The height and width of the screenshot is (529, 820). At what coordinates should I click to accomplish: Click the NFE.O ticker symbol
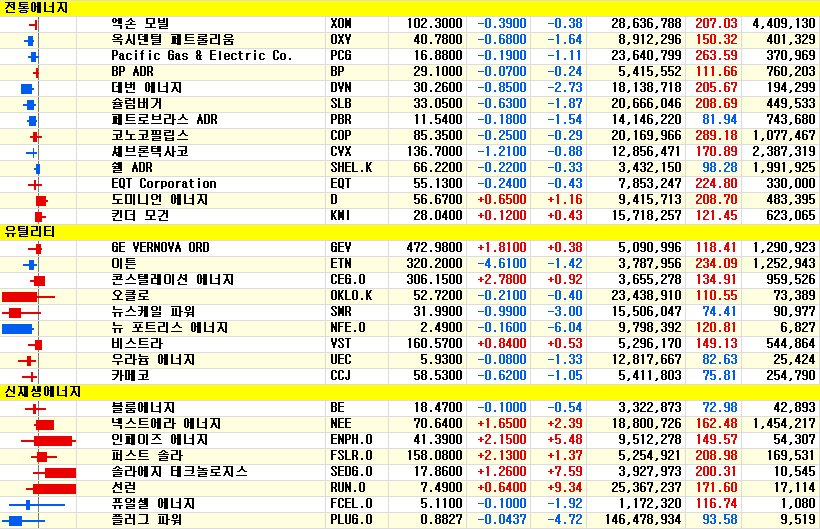point(348,328)
